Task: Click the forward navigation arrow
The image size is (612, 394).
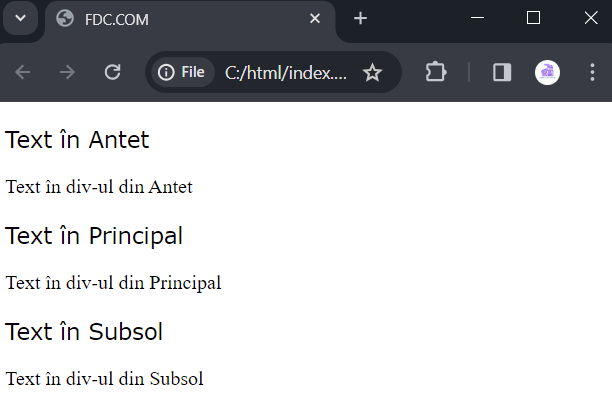Action: 67,72
